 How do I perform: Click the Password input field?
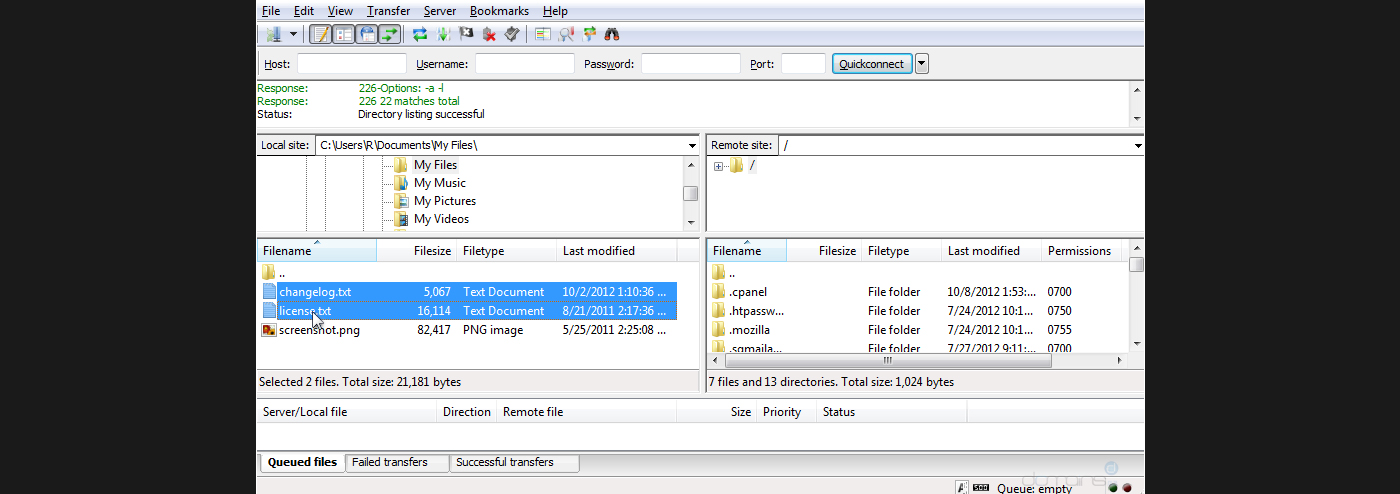[x=691, y=64]
